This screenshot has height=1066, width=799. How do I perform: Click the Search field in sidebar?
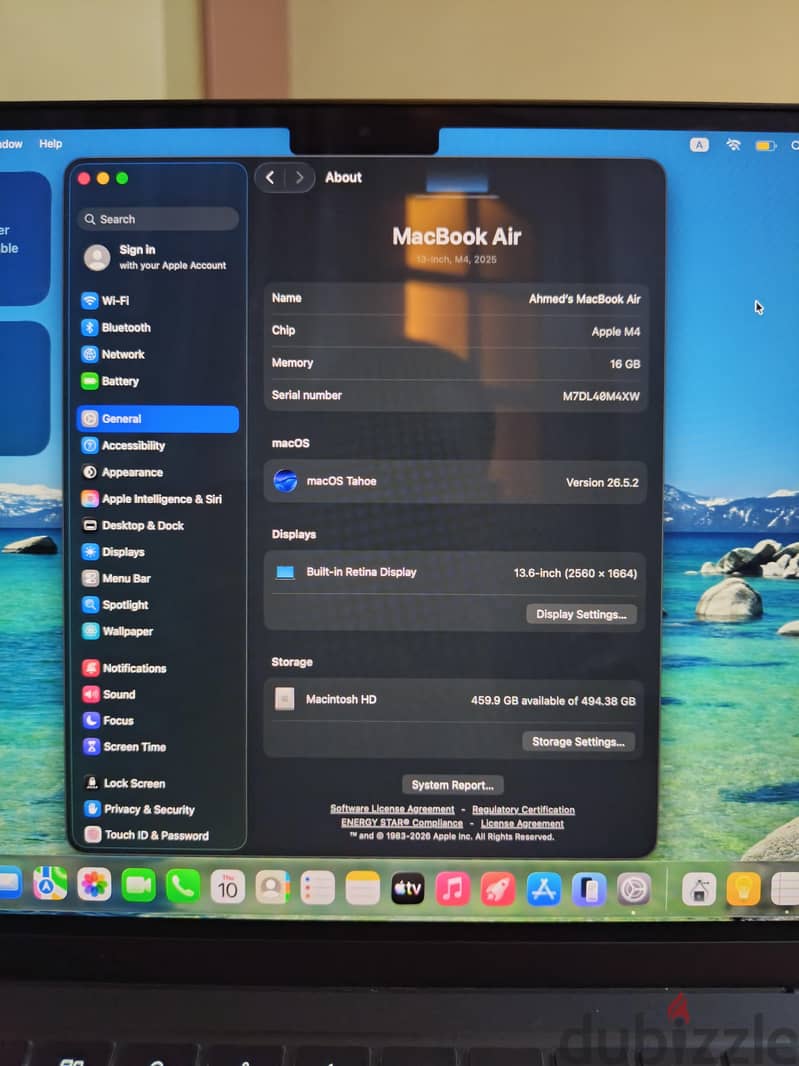point(158,219)
